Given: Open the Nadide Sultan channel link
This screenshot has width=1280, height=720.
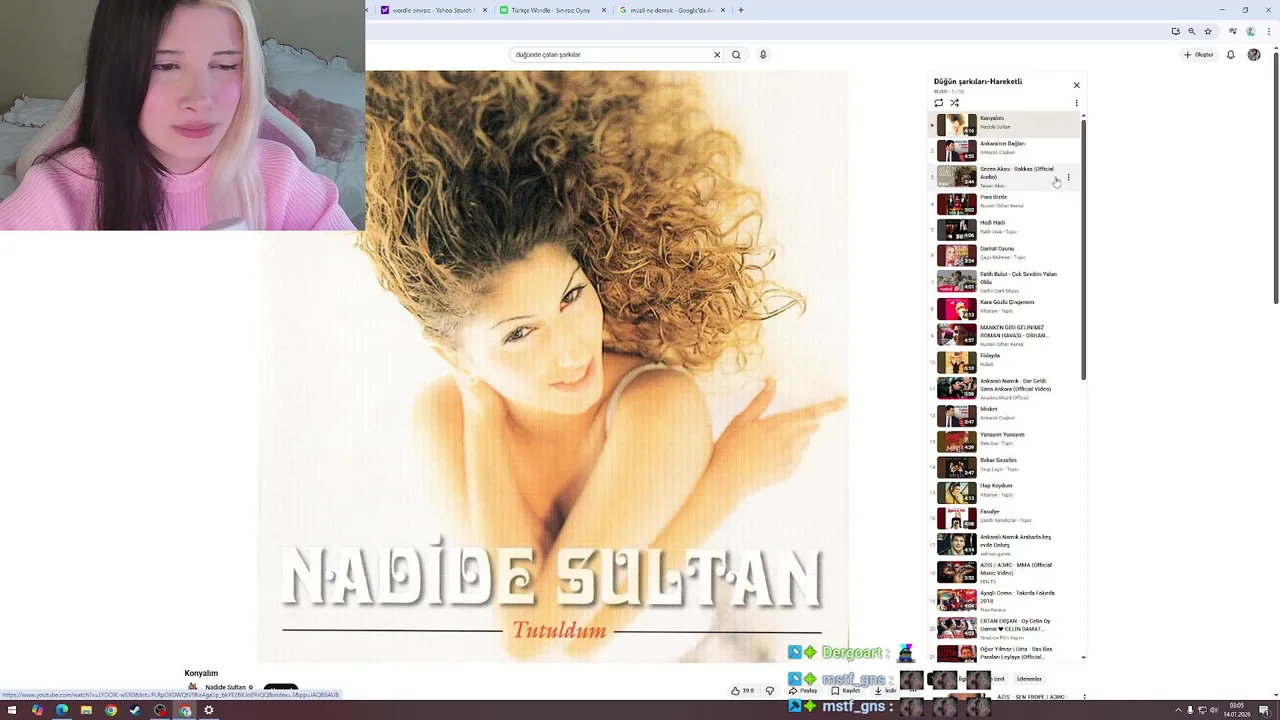Looking at the screenshot, I should pyautogui.click(x=225, y=687).
